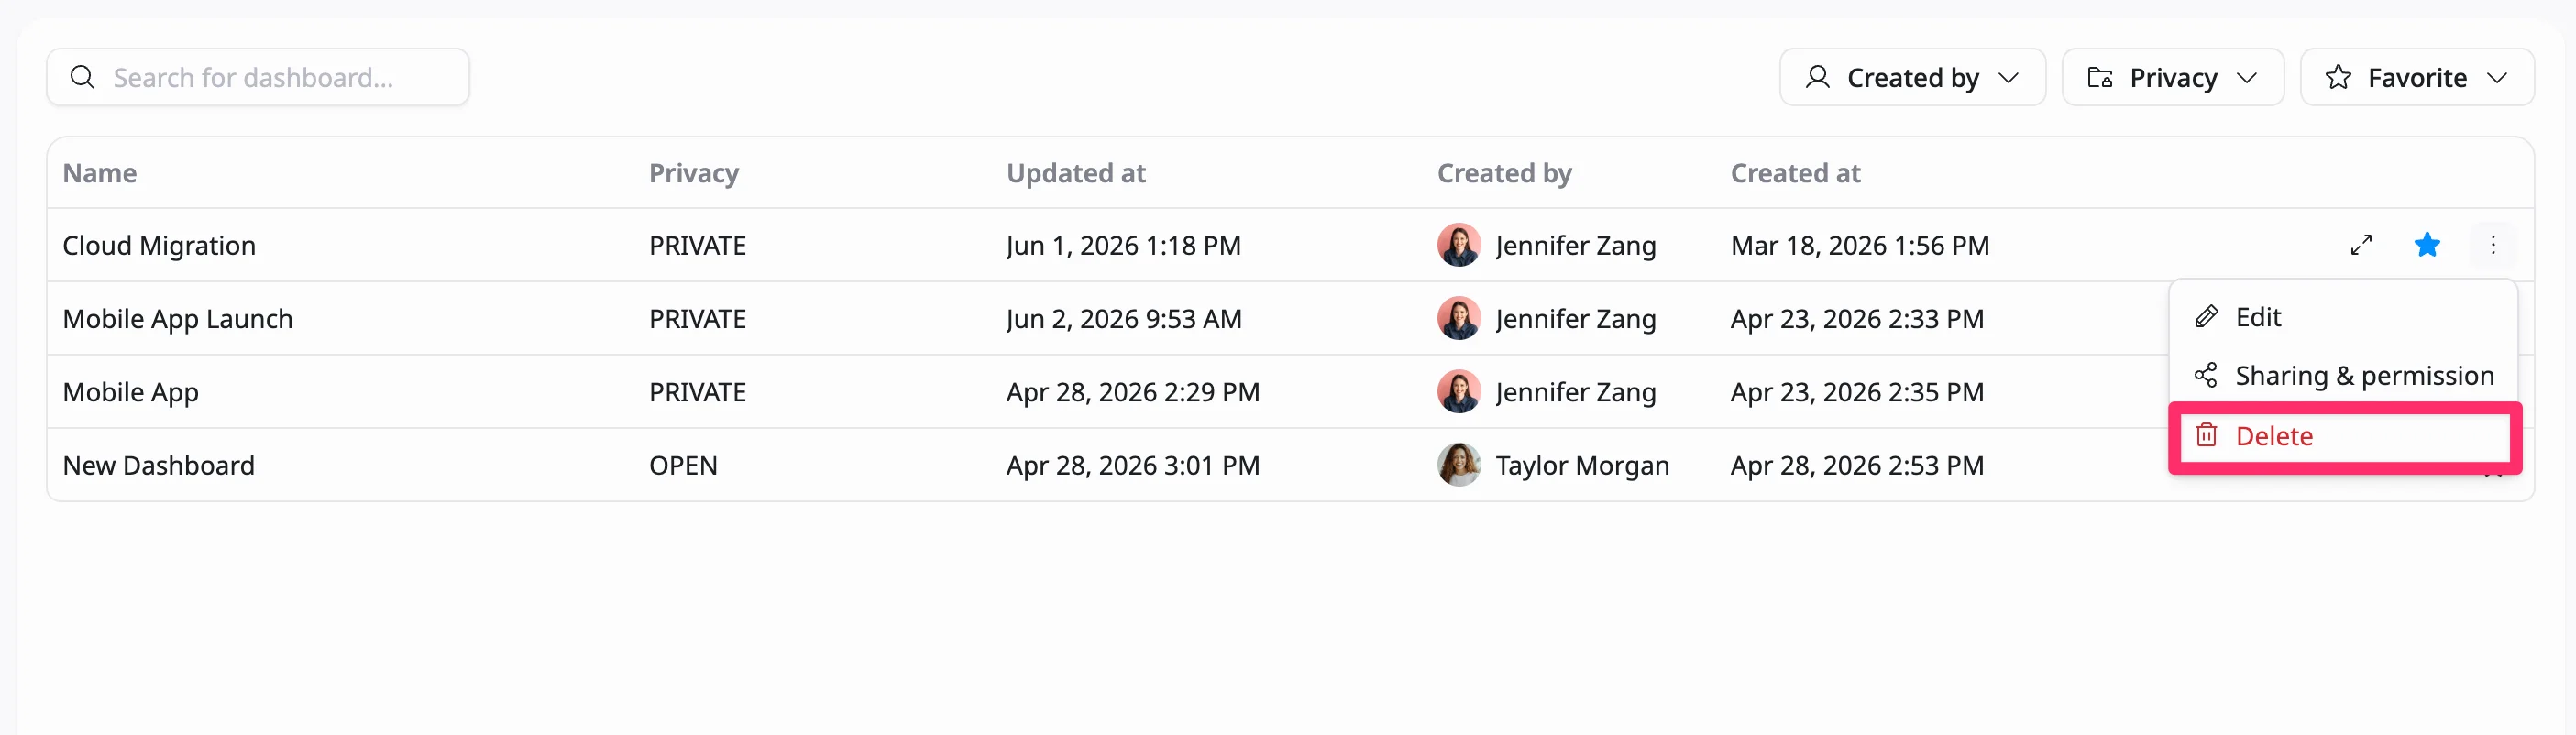Click Jun 1, 2026 1:18 PM cell

pyautogui.click(x=1123, y=245)
